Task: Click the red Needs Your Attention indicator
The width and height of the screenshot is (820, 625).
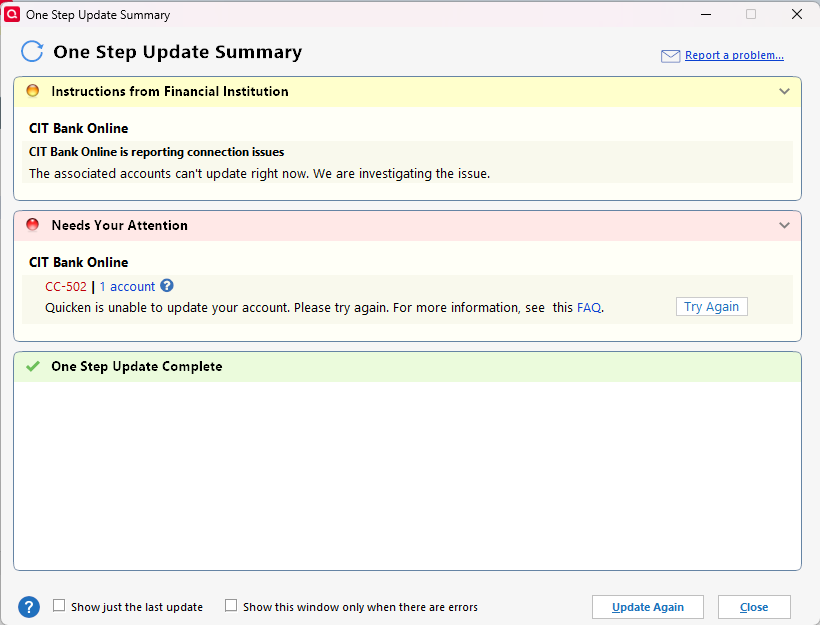Action: click(32, 224)
